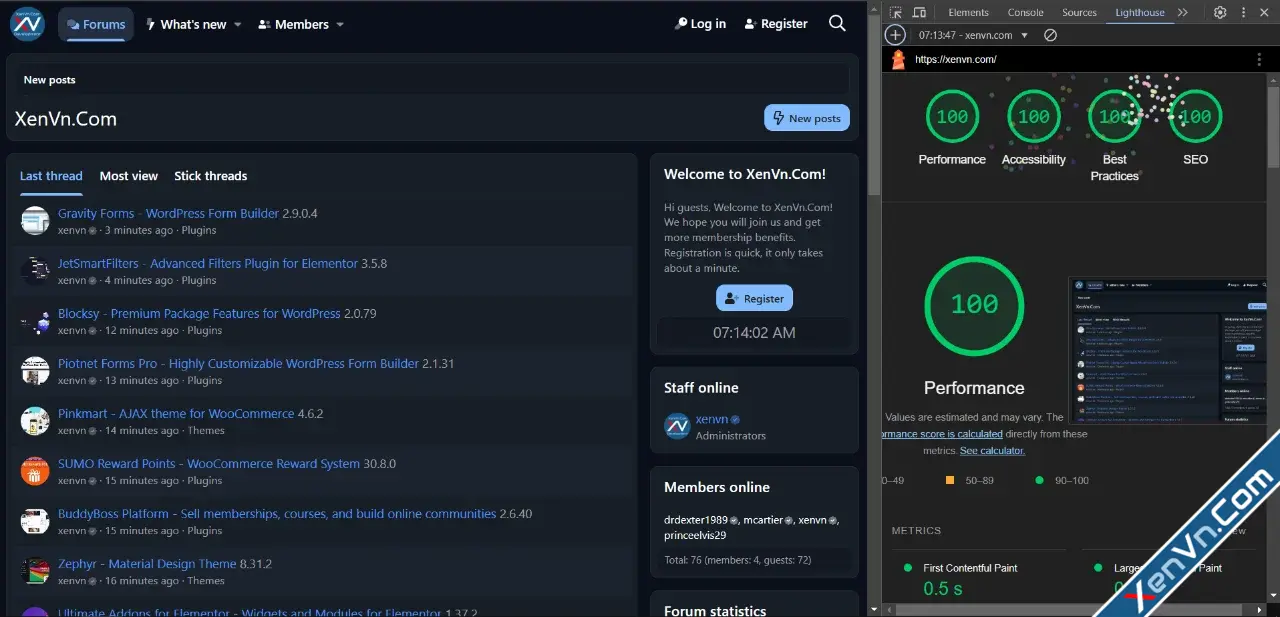
Task: Open DevTools settings gear
Action: tap(1220, 12)
